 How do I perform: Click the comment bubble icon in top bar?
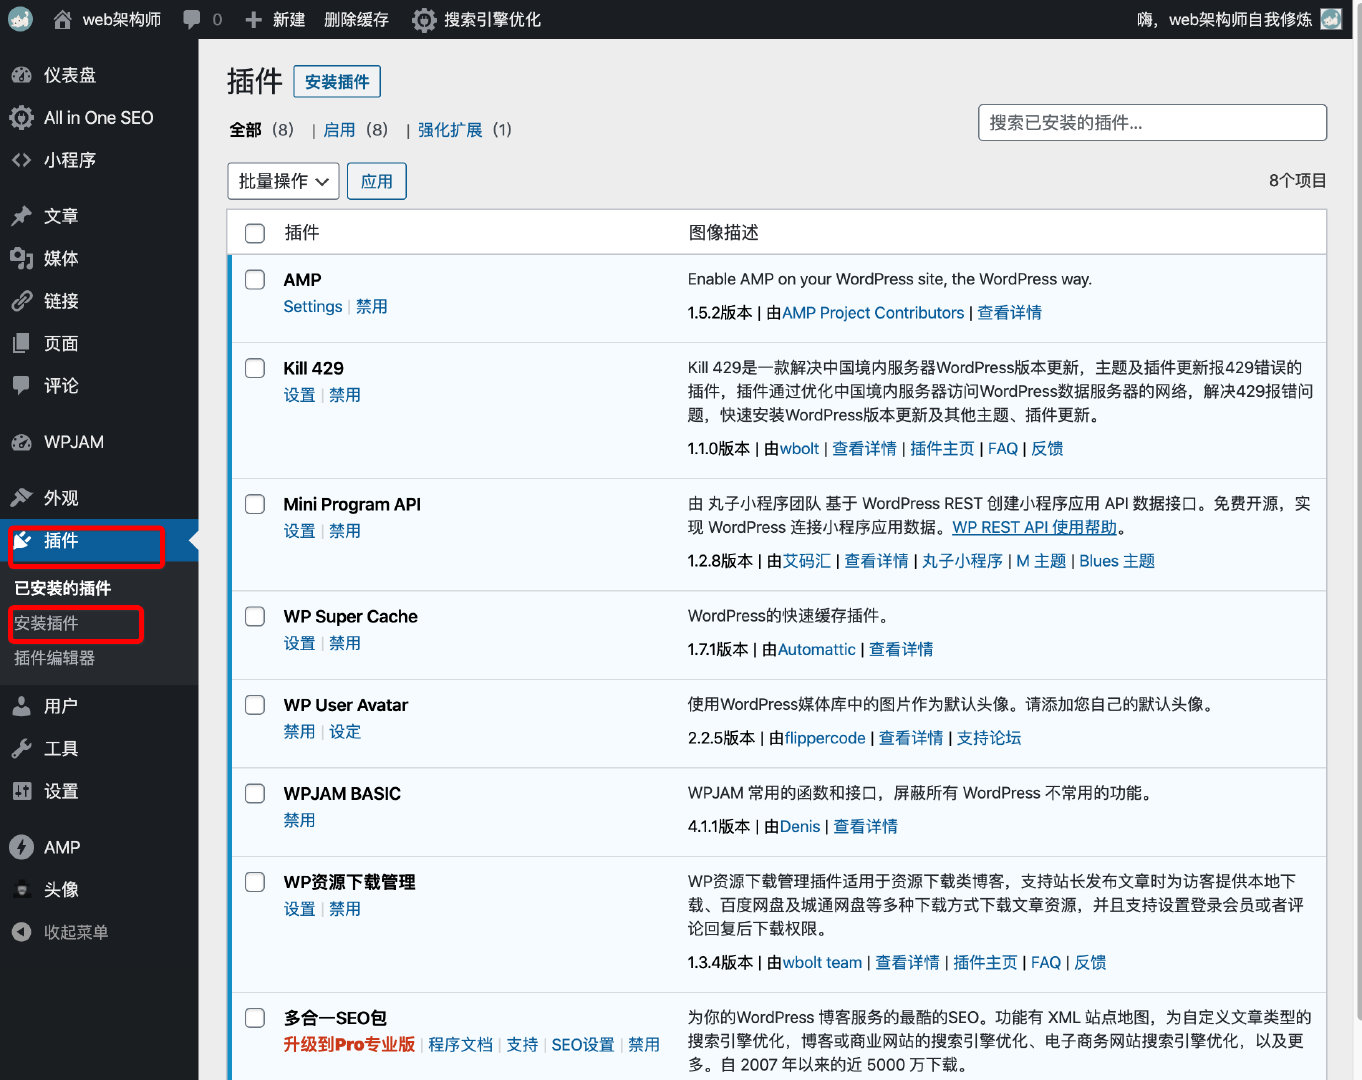pos(190,18)
